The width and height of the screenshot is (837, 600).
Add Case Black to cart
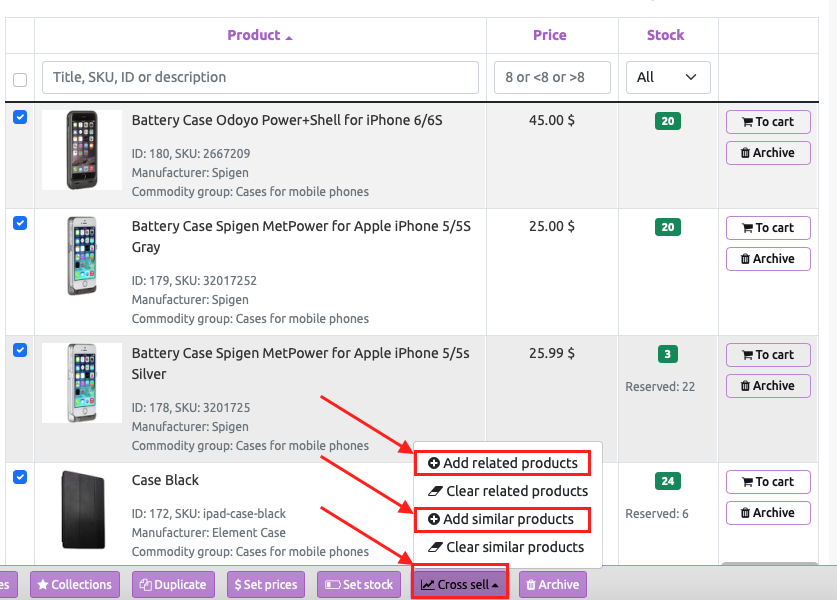click(x=768, y=482)
